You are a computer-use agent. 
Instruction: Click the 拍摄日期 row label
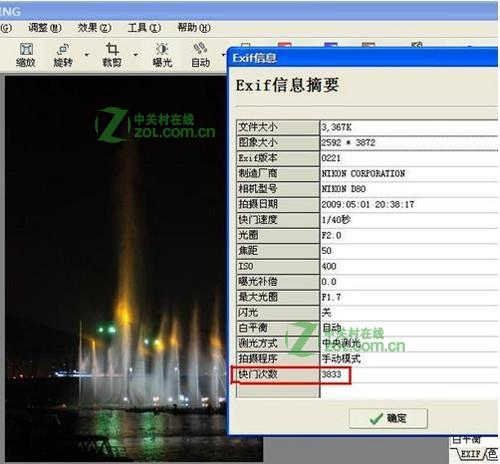click(258, 204)
